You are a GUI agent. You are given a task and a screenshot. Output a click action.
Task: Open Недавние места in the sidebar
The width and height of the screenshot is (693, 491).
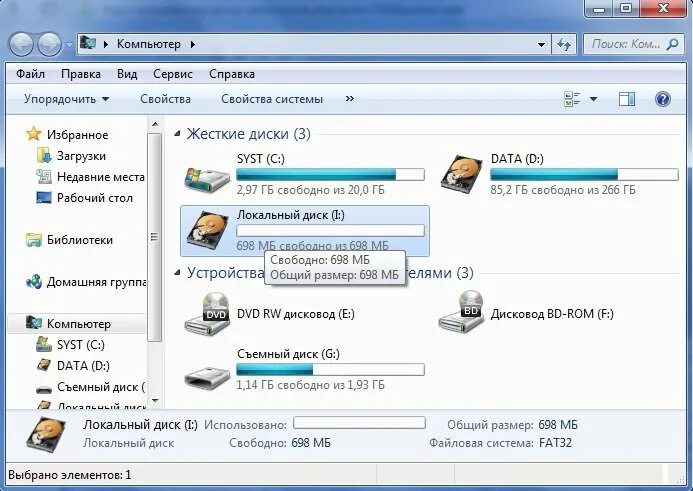click(101, 177)
